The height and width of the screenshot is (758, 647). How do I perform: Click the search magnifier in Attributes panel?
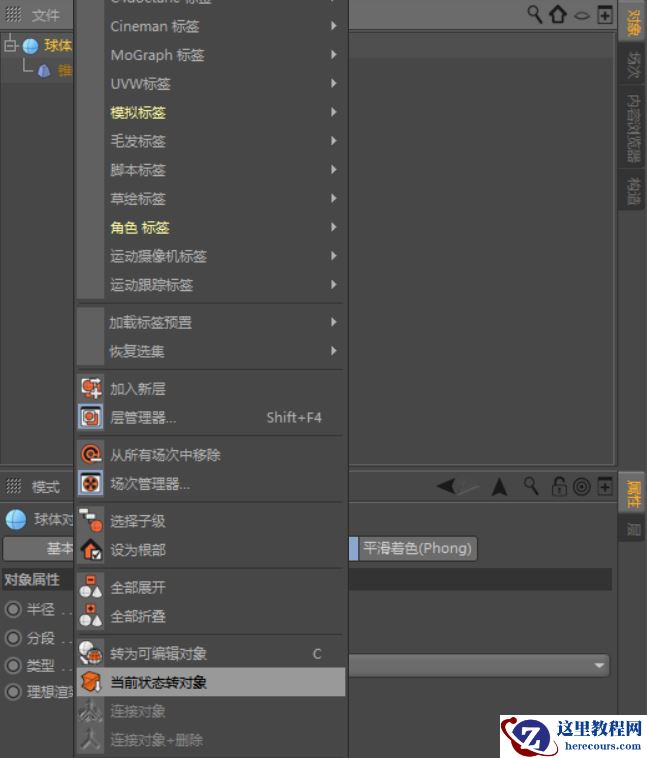[531, 486]
